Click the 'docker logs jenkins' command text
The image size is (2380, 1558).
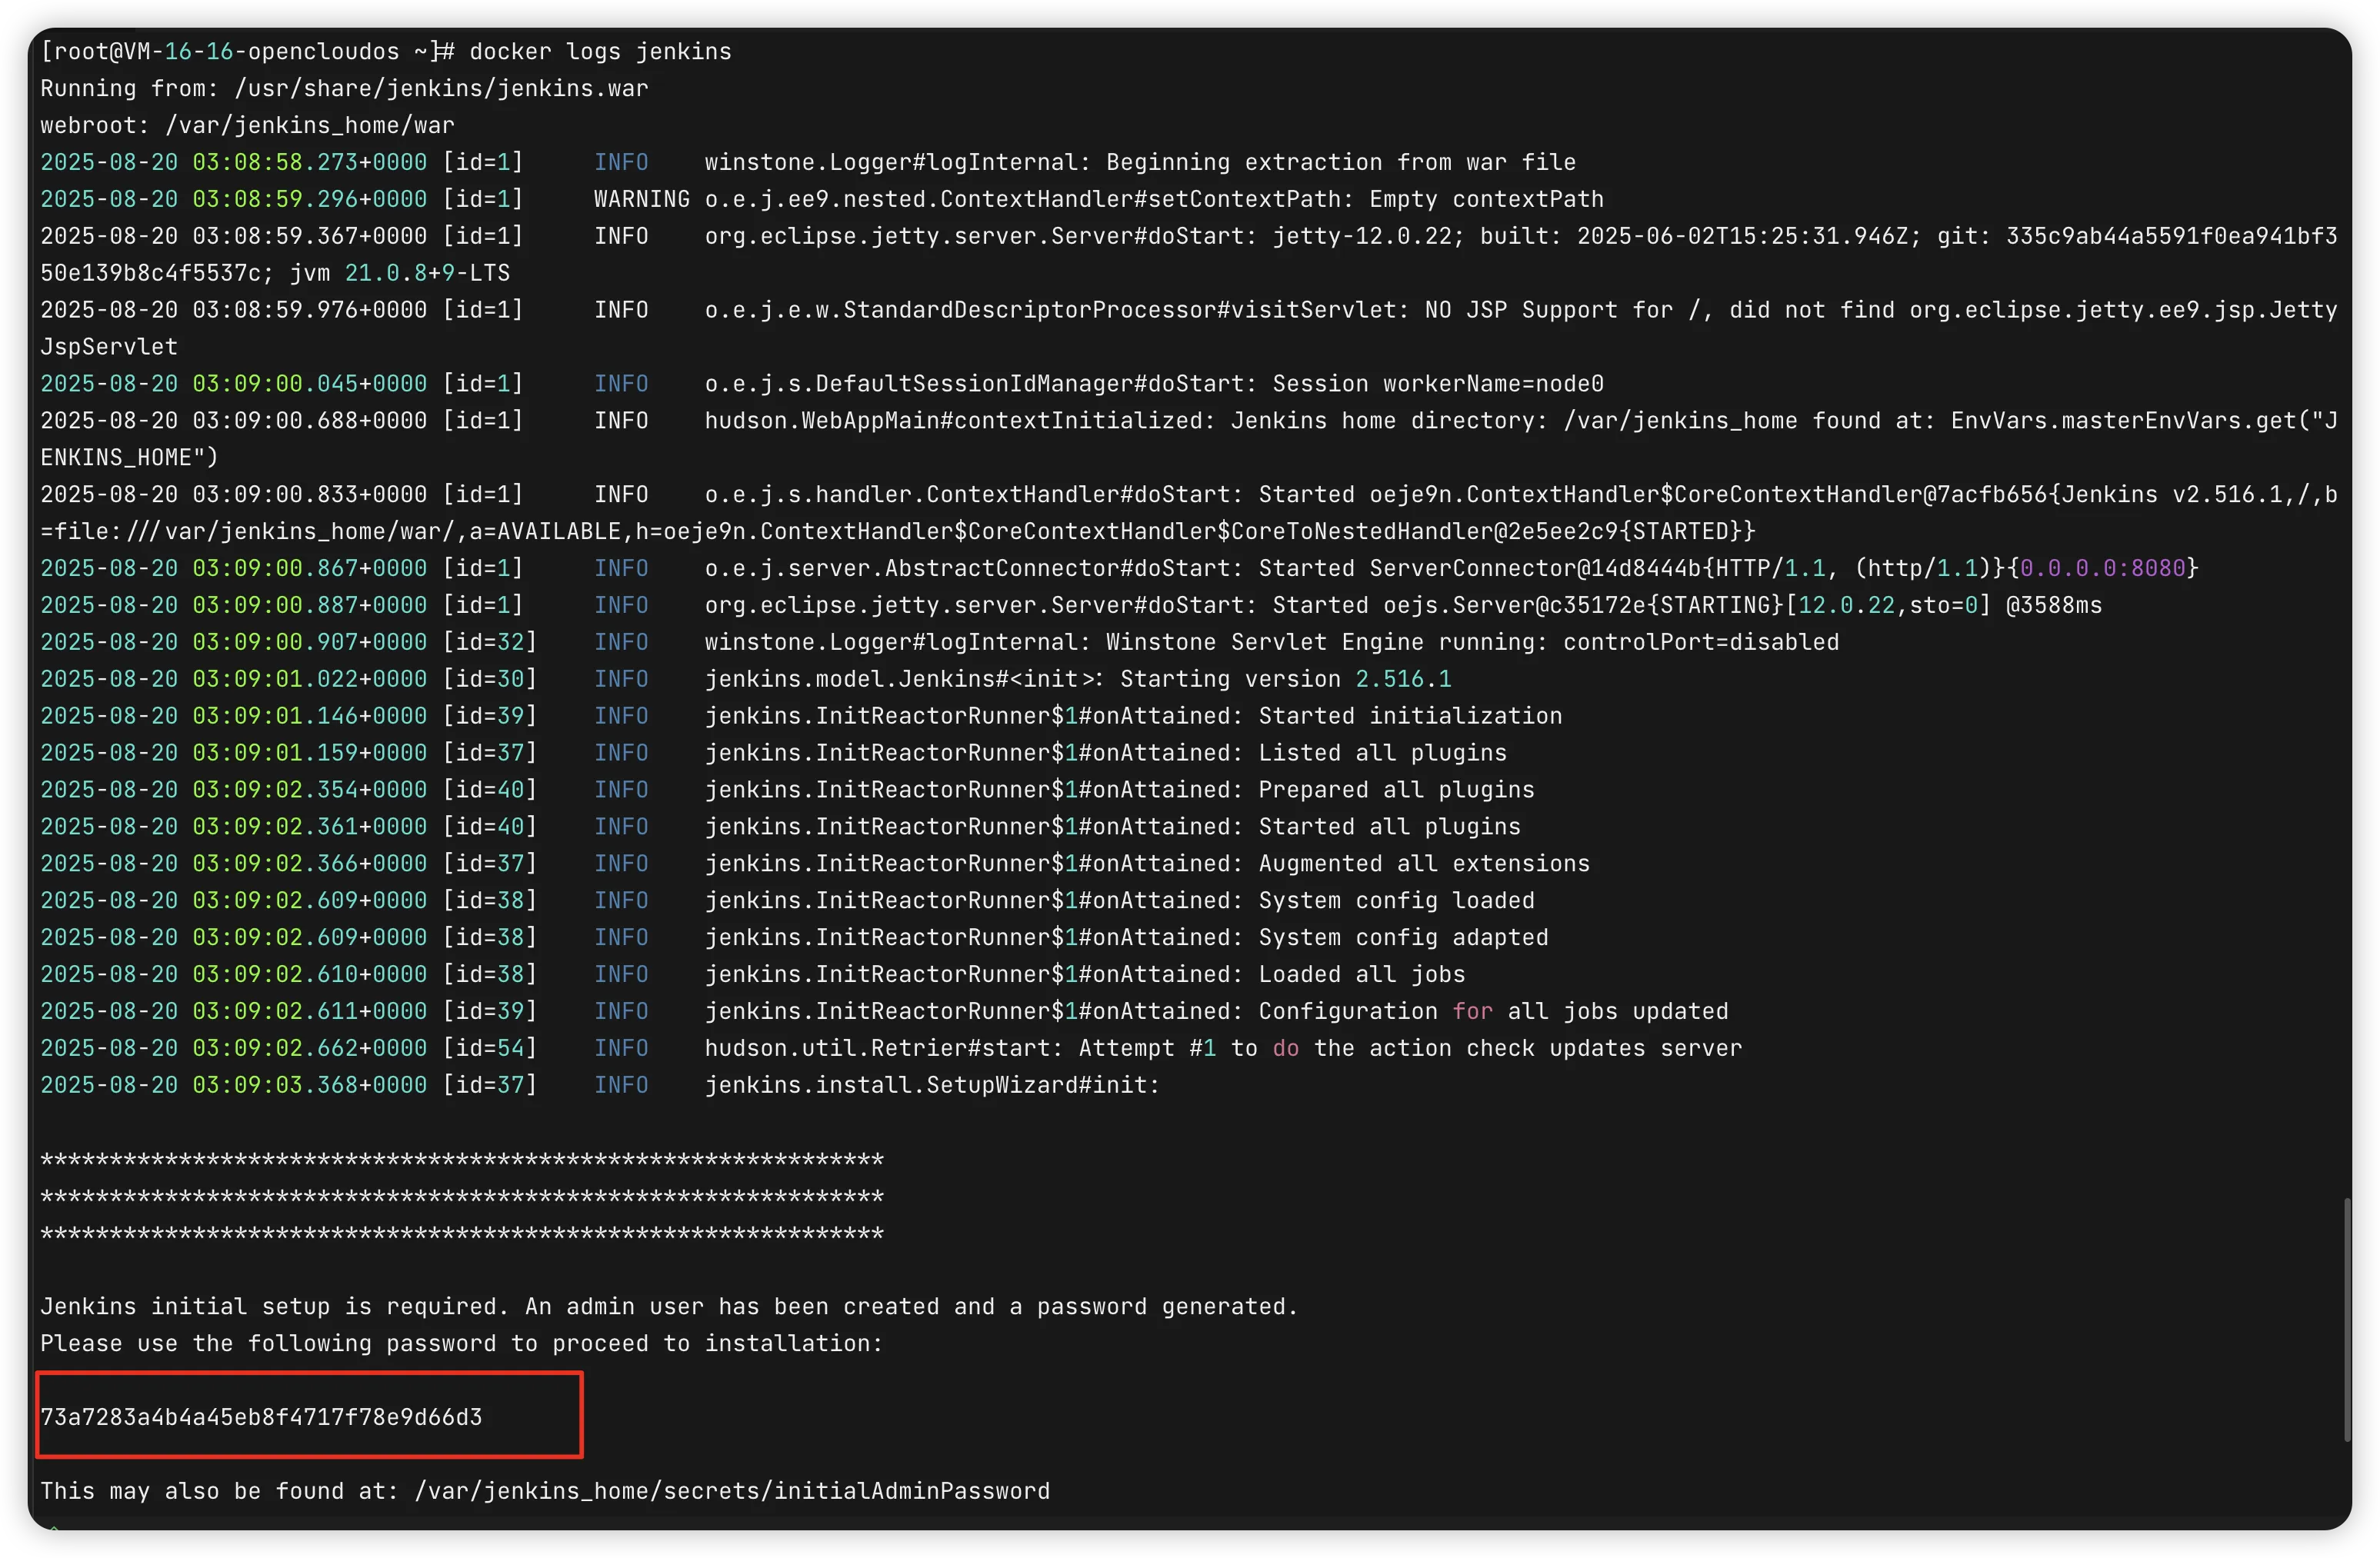tap(600, 51)
